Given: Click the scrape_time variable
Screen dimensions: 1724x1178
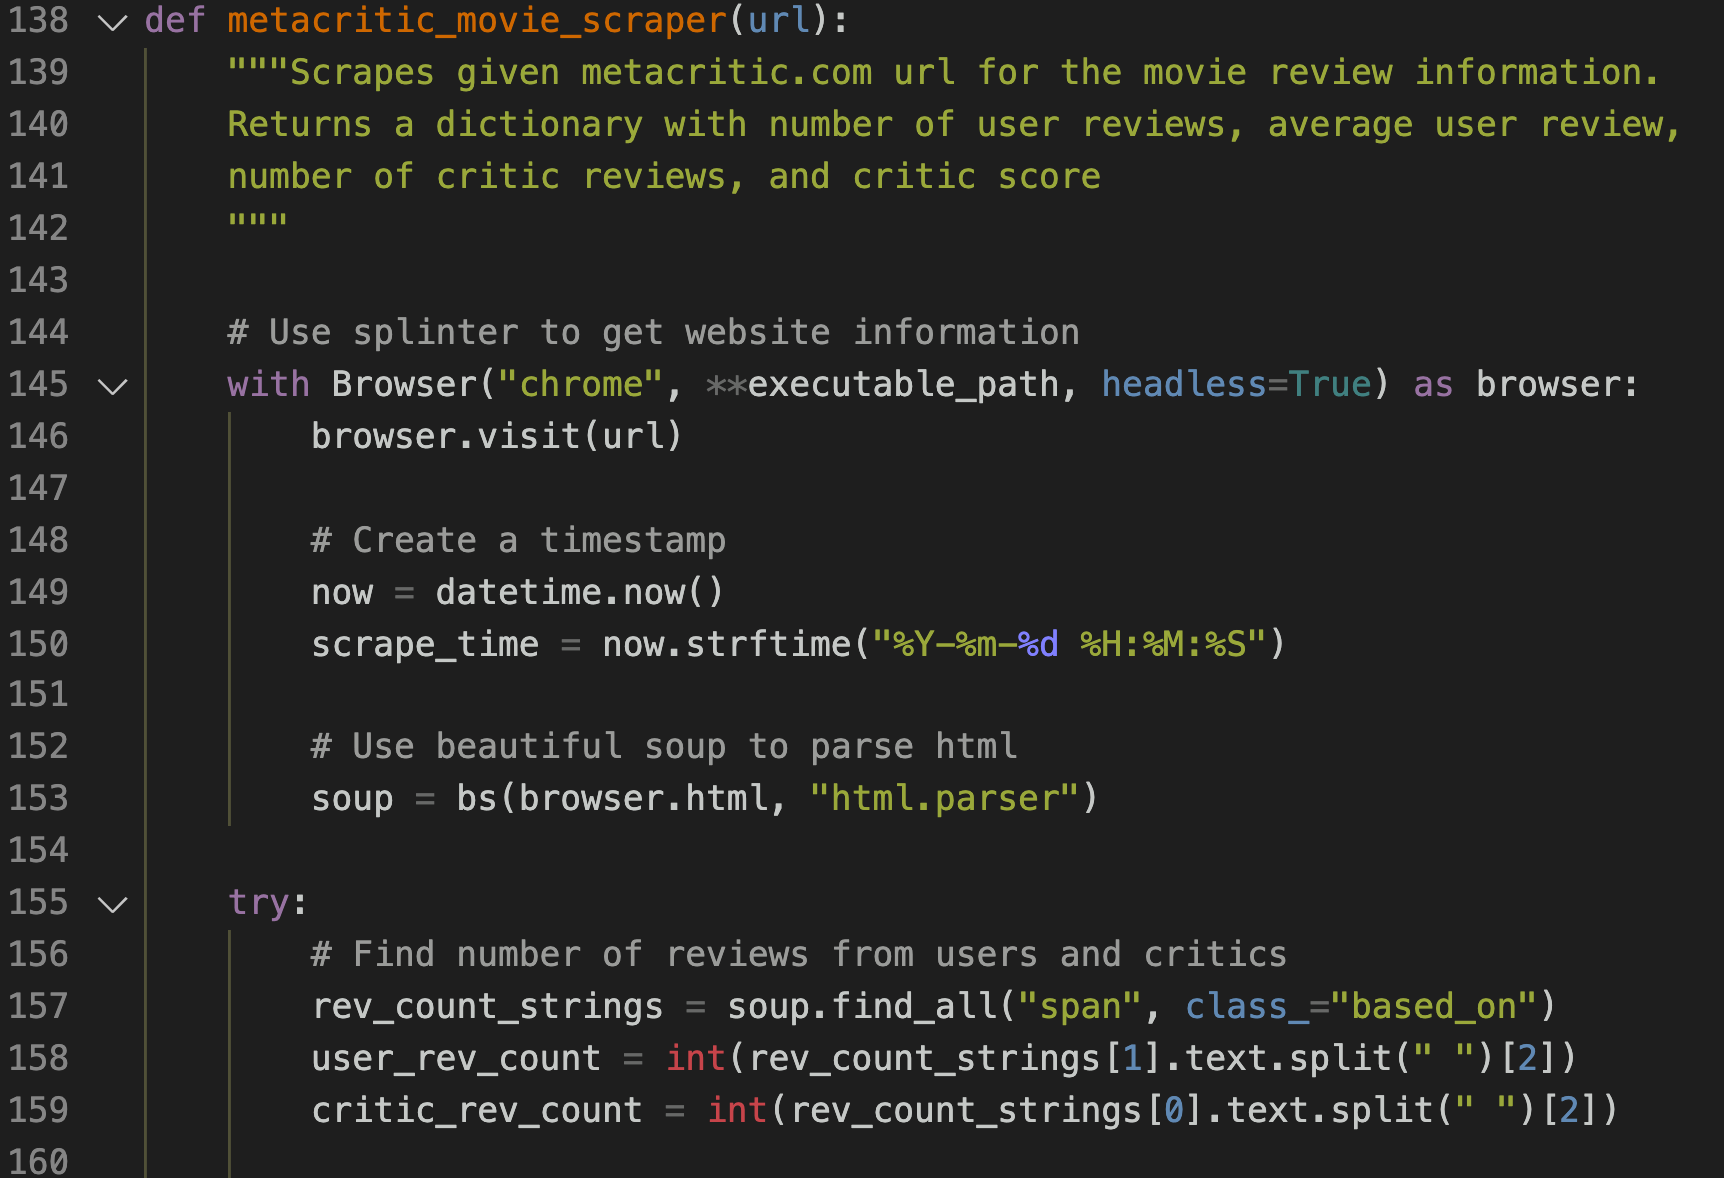Looking at the screenshot, I should click(425, 645).
